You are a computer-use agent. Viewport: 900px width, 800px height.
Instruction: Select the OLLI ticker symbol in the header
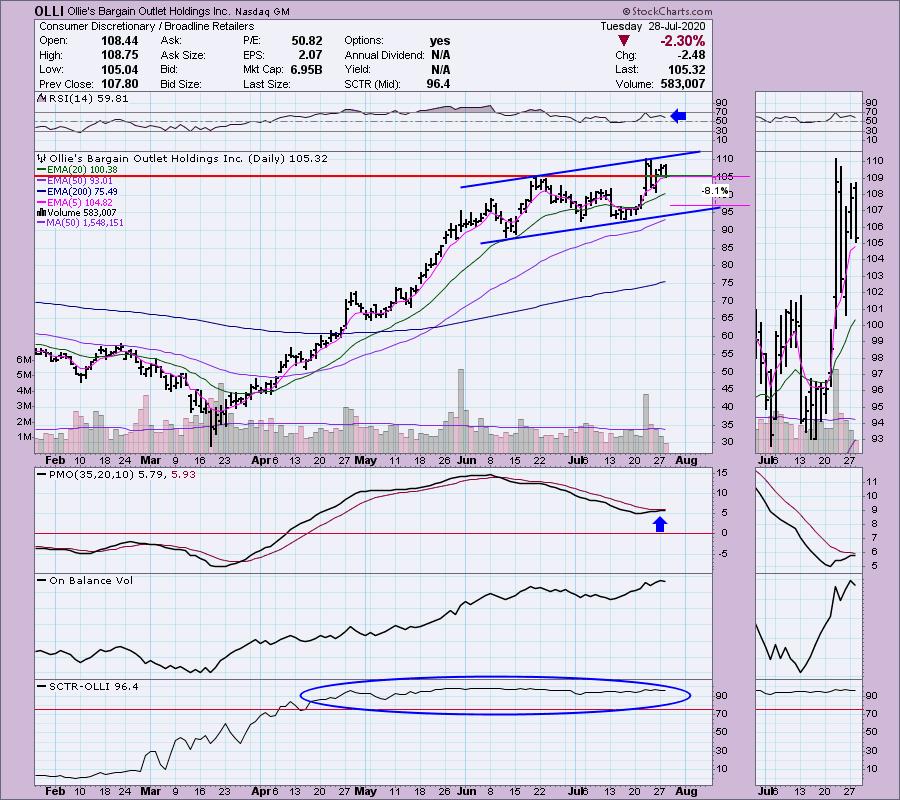(x=49, y=11)
